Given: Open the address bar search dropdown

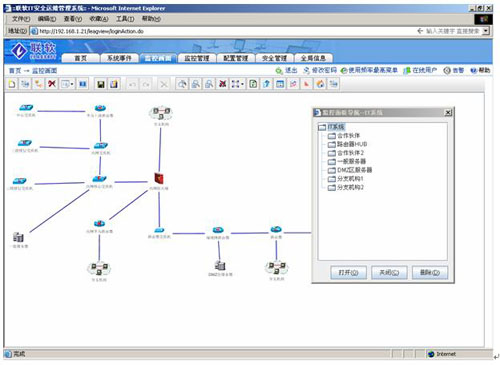Looking at the screenshot, I should pos(486,31).
